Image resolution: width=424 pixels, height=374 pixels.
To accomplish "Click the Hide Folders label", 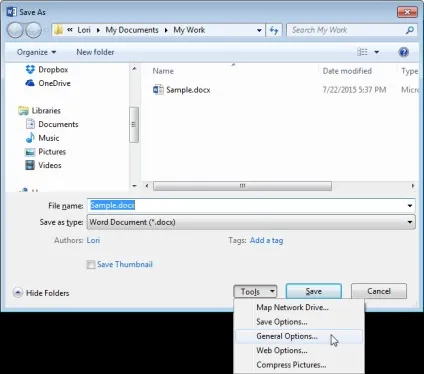I will tap(48, 293).
